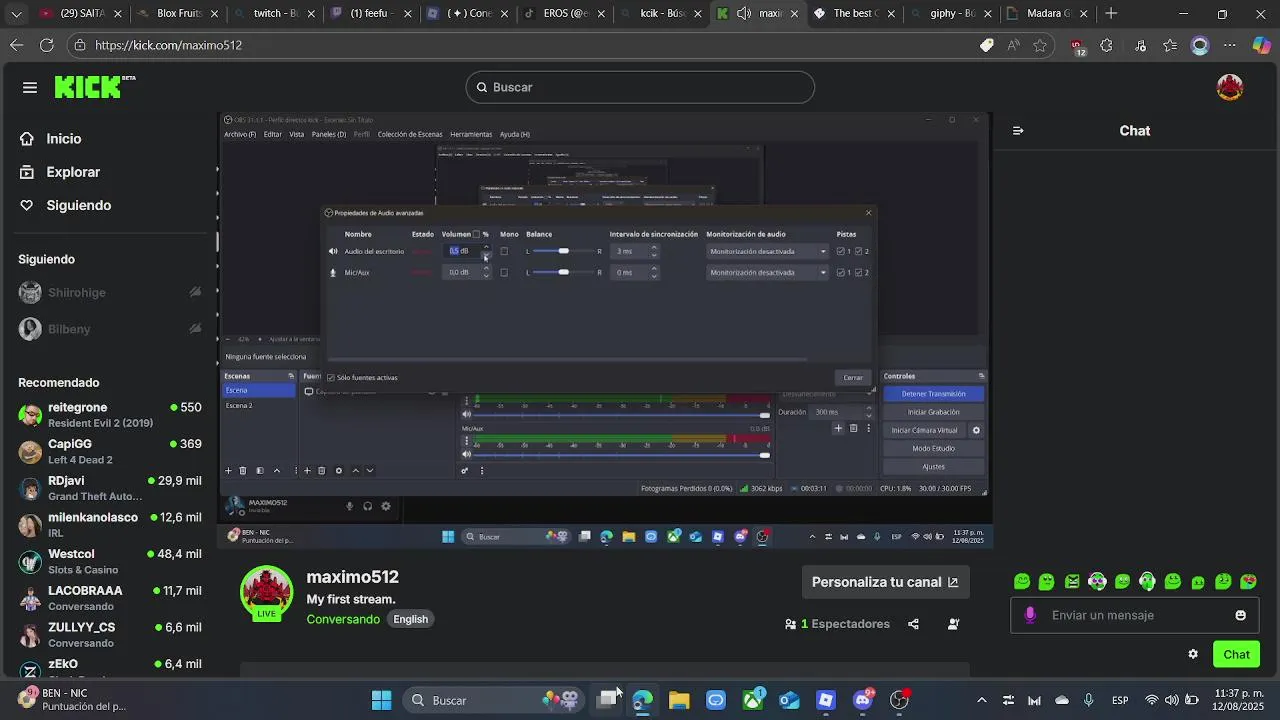Open the emoji picker in message box
Viewport: 1280px width, 720px height.
1241,615
